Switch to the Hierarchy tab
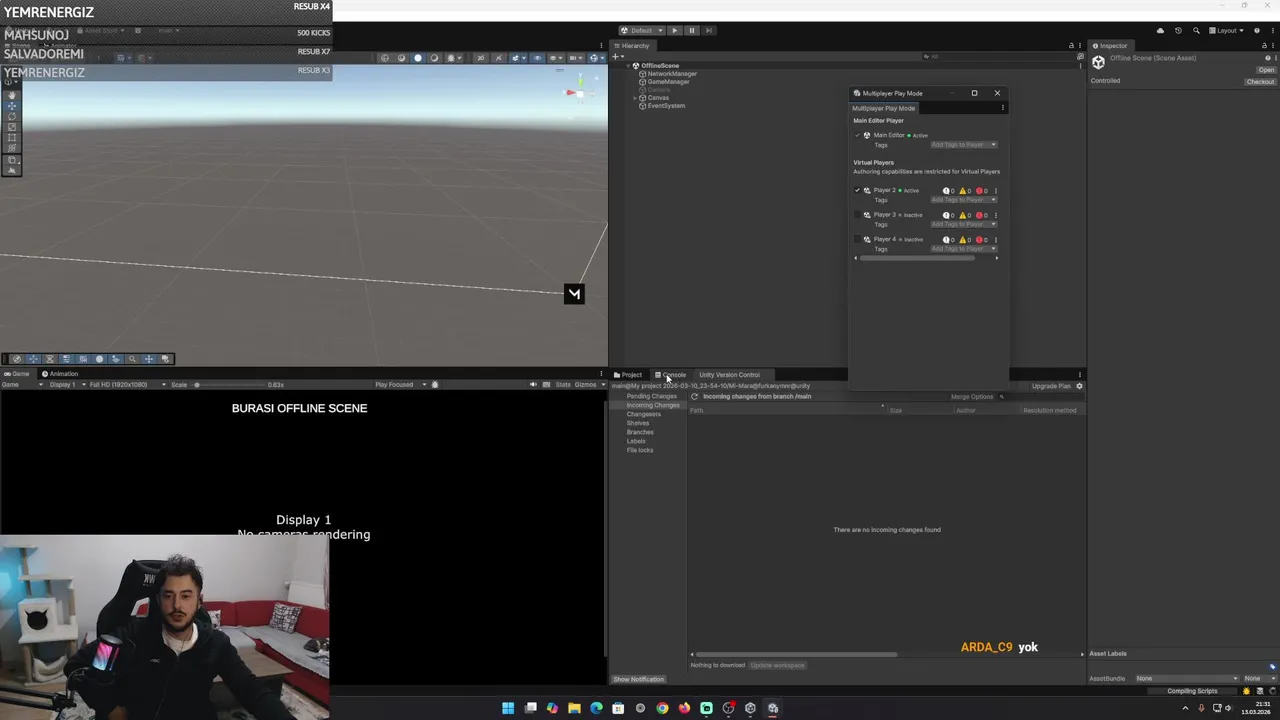Screen dimensions: 1280x720 pyautogui.click(x=633, y=45)
